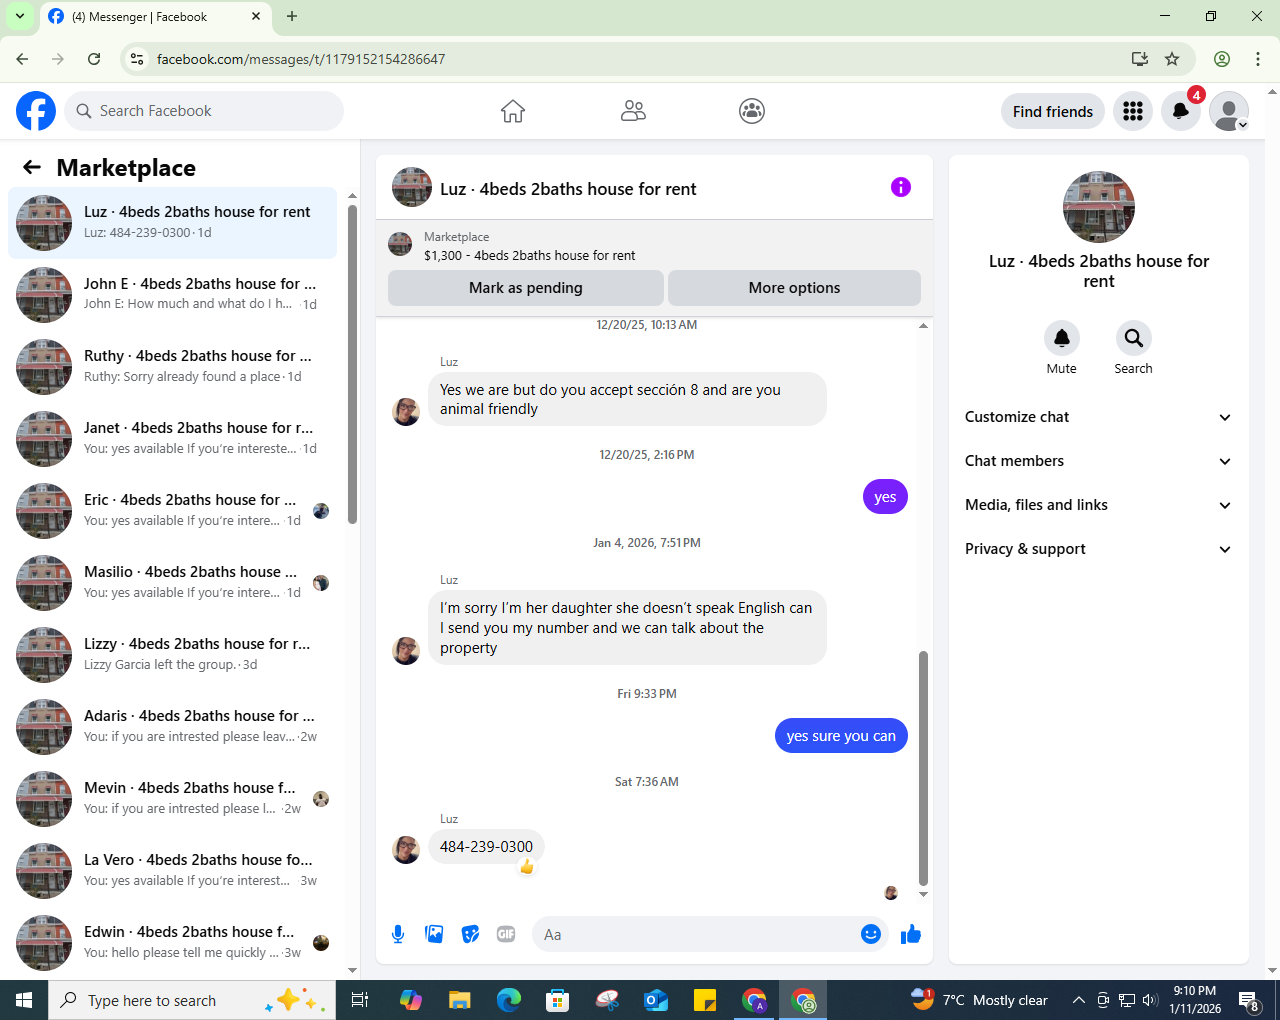This screenshot has width=1280, height=1020.
Task: Click the $1,300 listing text under Marketplace
Action: 529,255
